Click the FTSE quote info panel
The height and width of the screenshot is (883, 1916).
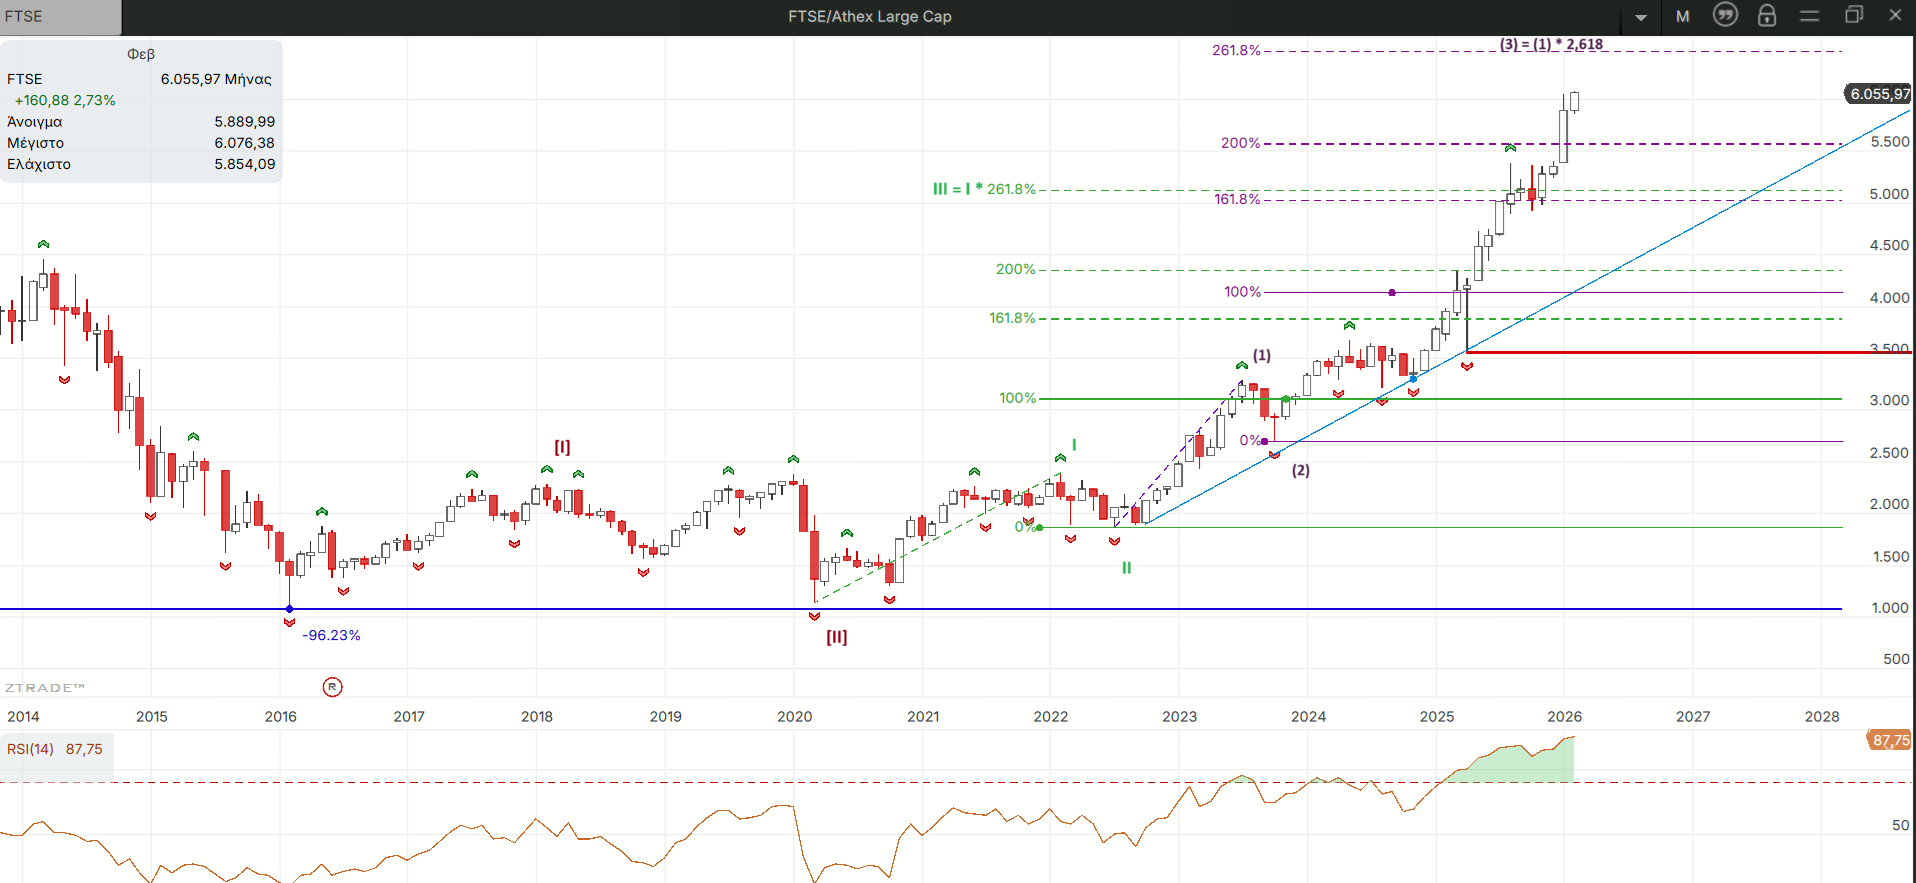(141, 110)
